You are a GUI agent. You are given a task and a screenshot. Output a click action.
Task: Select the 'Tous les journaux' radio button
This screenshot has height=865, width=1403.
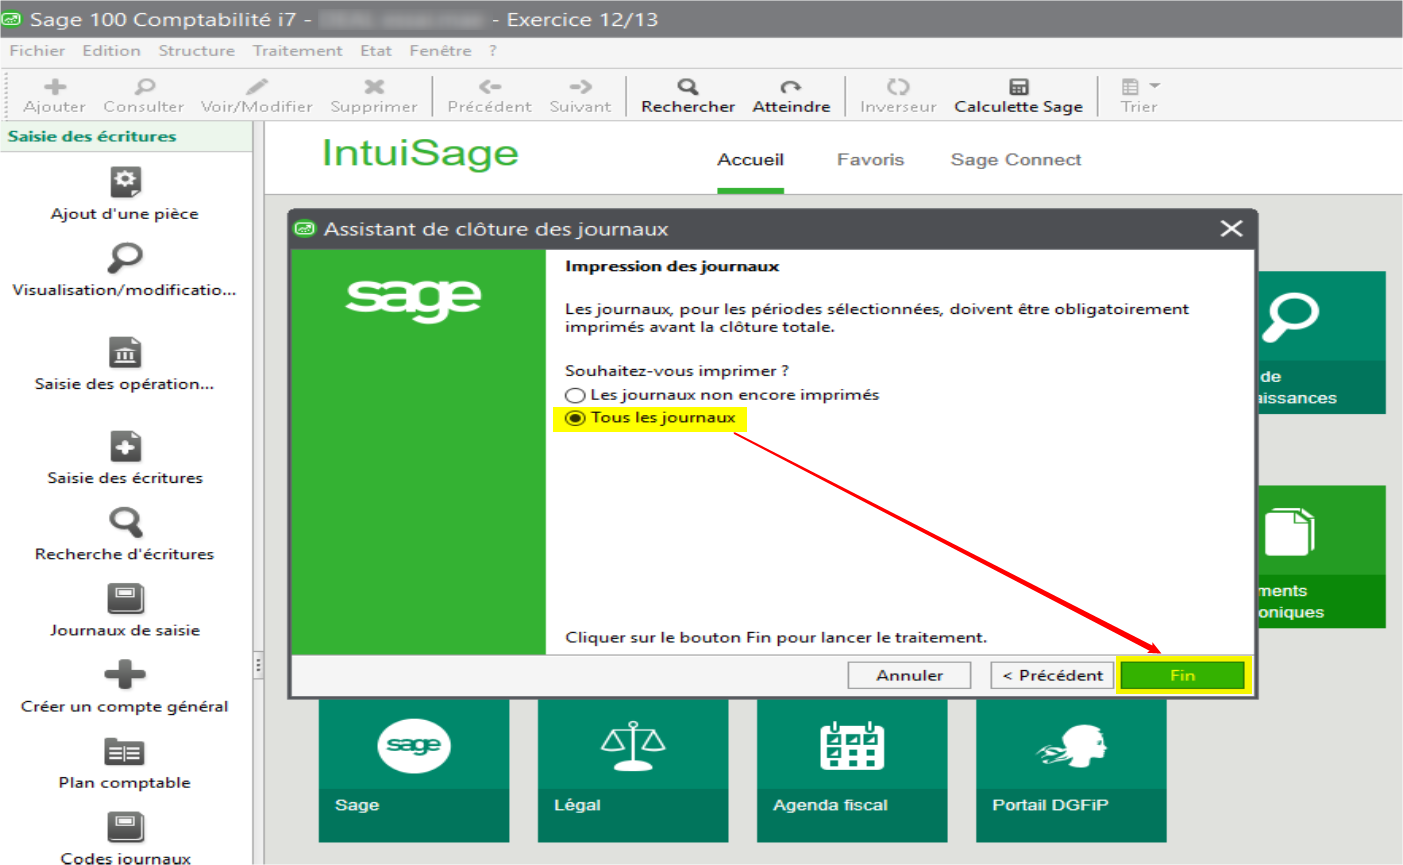575,418
